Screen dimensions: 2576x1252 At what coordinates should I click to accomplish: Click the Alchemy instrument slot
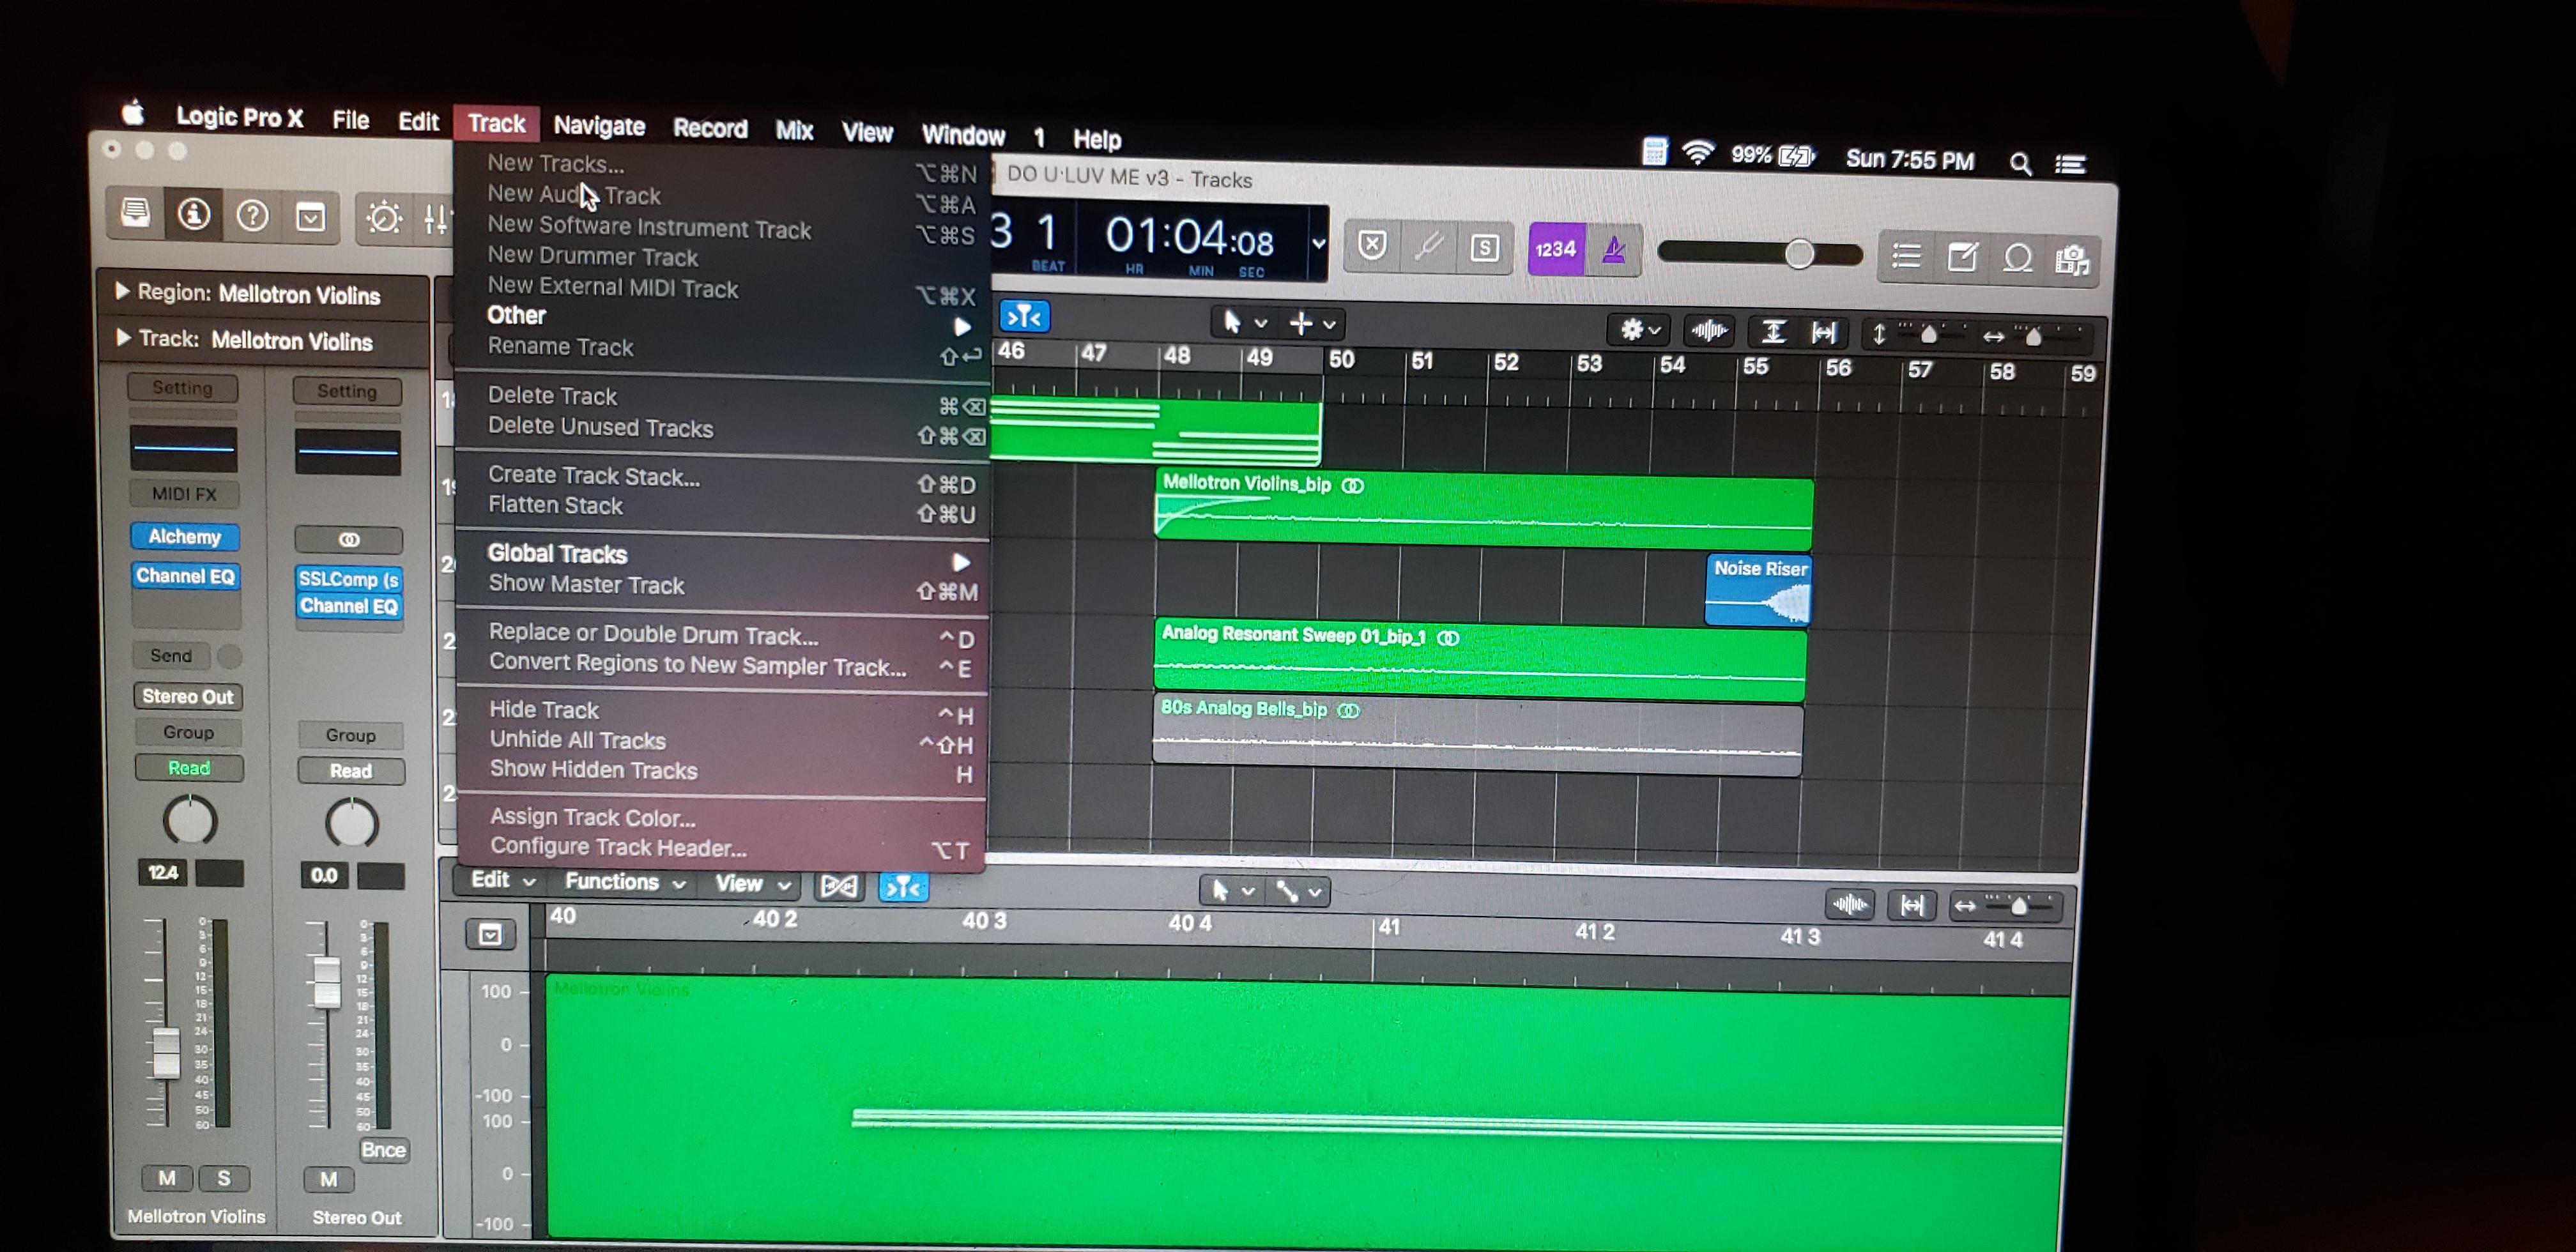click(x=184, y=537)
